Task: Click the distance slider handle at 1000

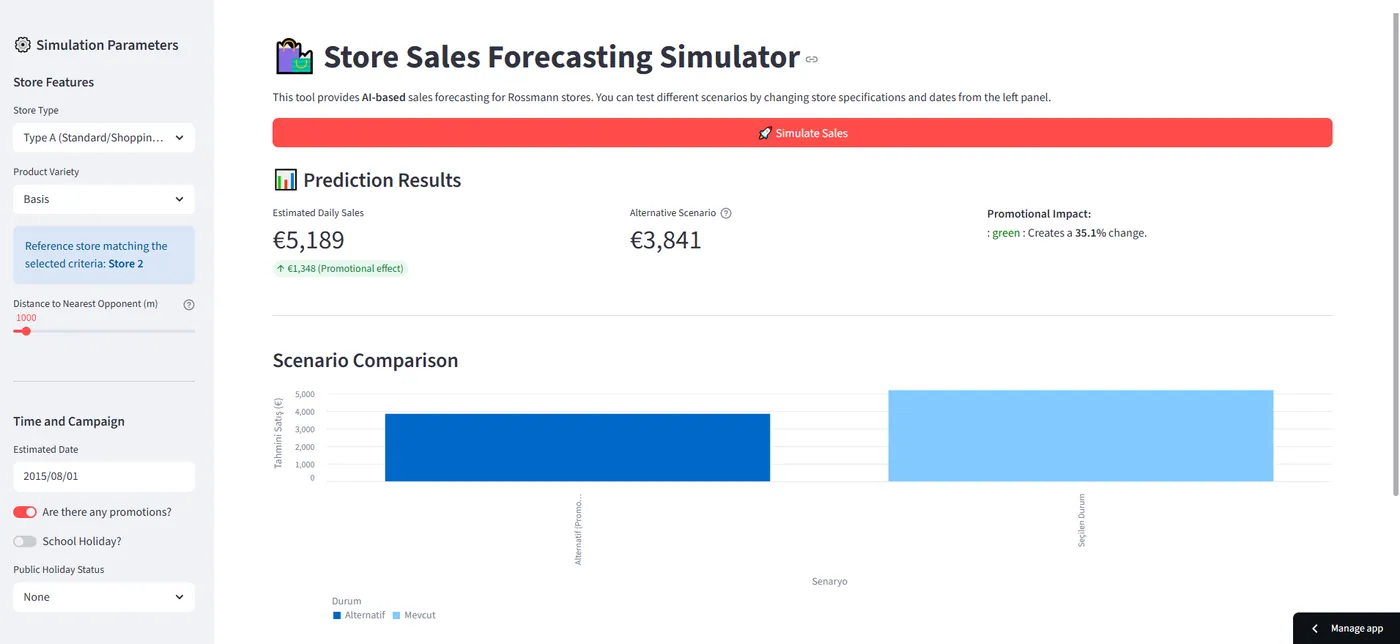Action: 26,331
